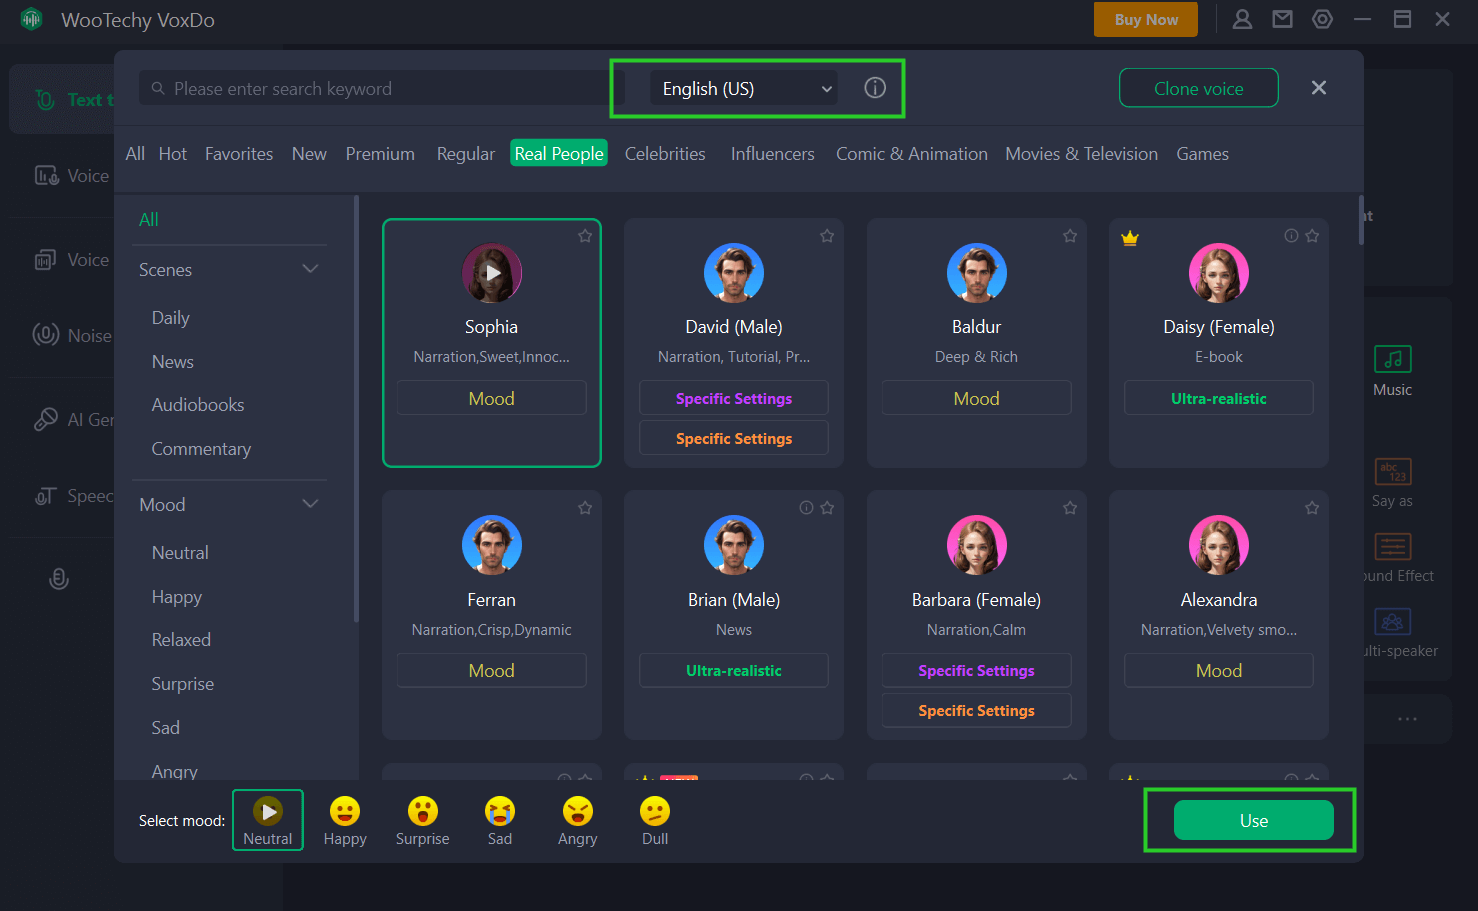
Task: Favorite the Baldur voice with star
Action: point(1070,236)
